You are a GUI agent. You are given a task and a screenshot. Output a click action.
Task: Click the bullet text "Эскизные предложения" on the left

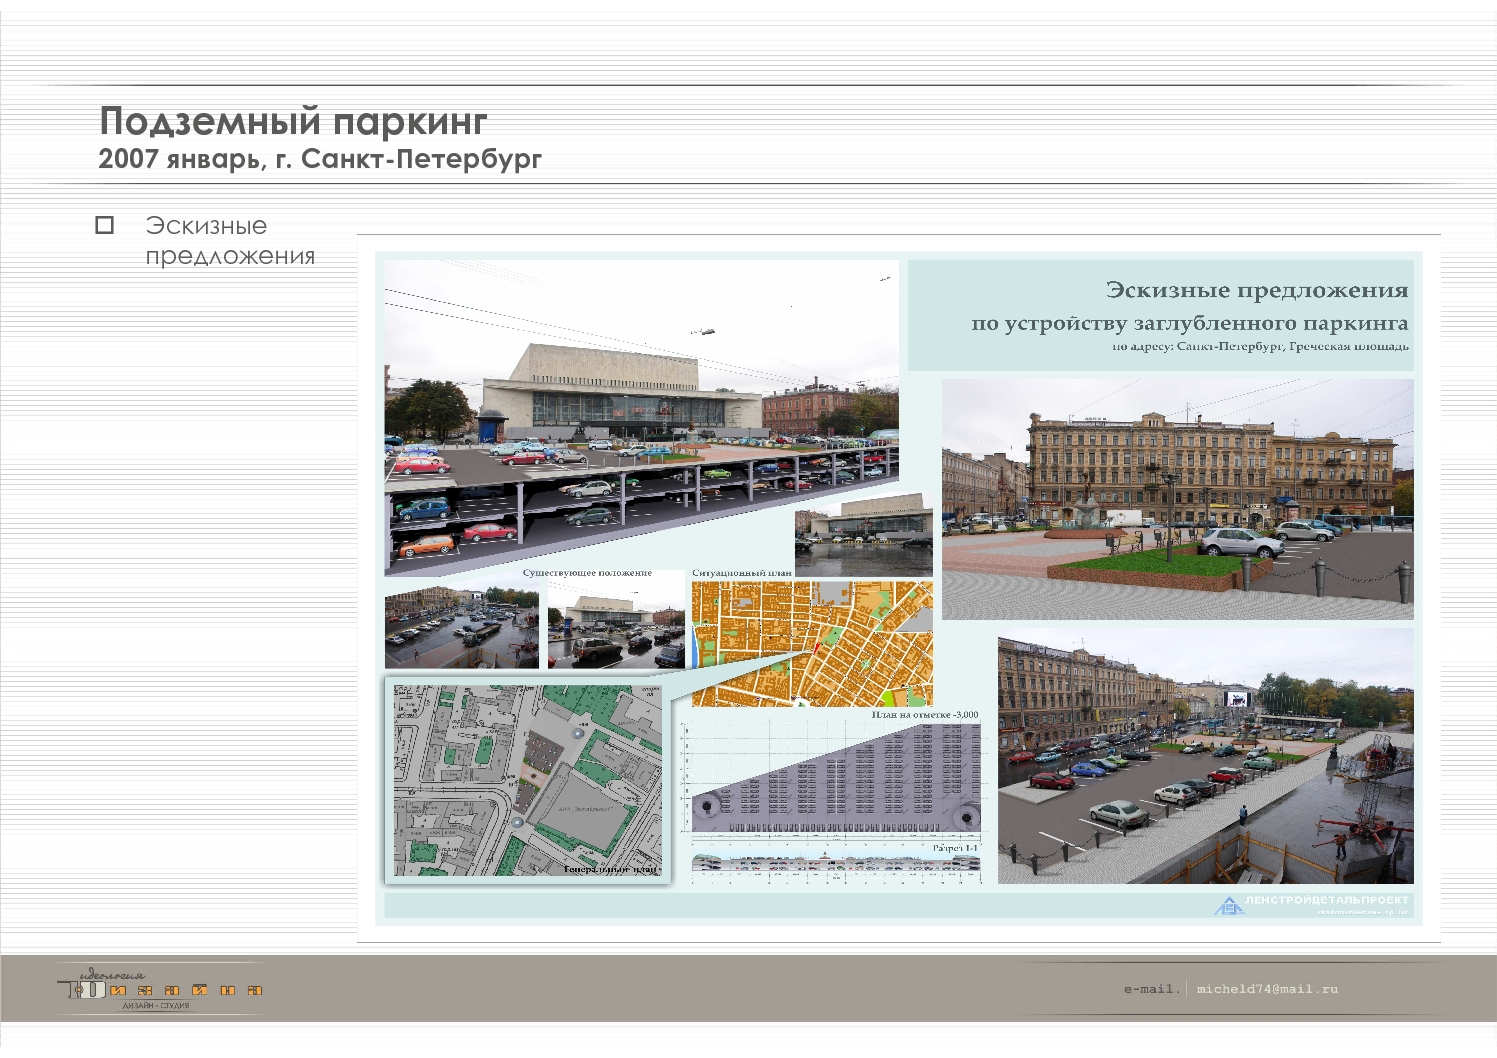click(230, 241)
